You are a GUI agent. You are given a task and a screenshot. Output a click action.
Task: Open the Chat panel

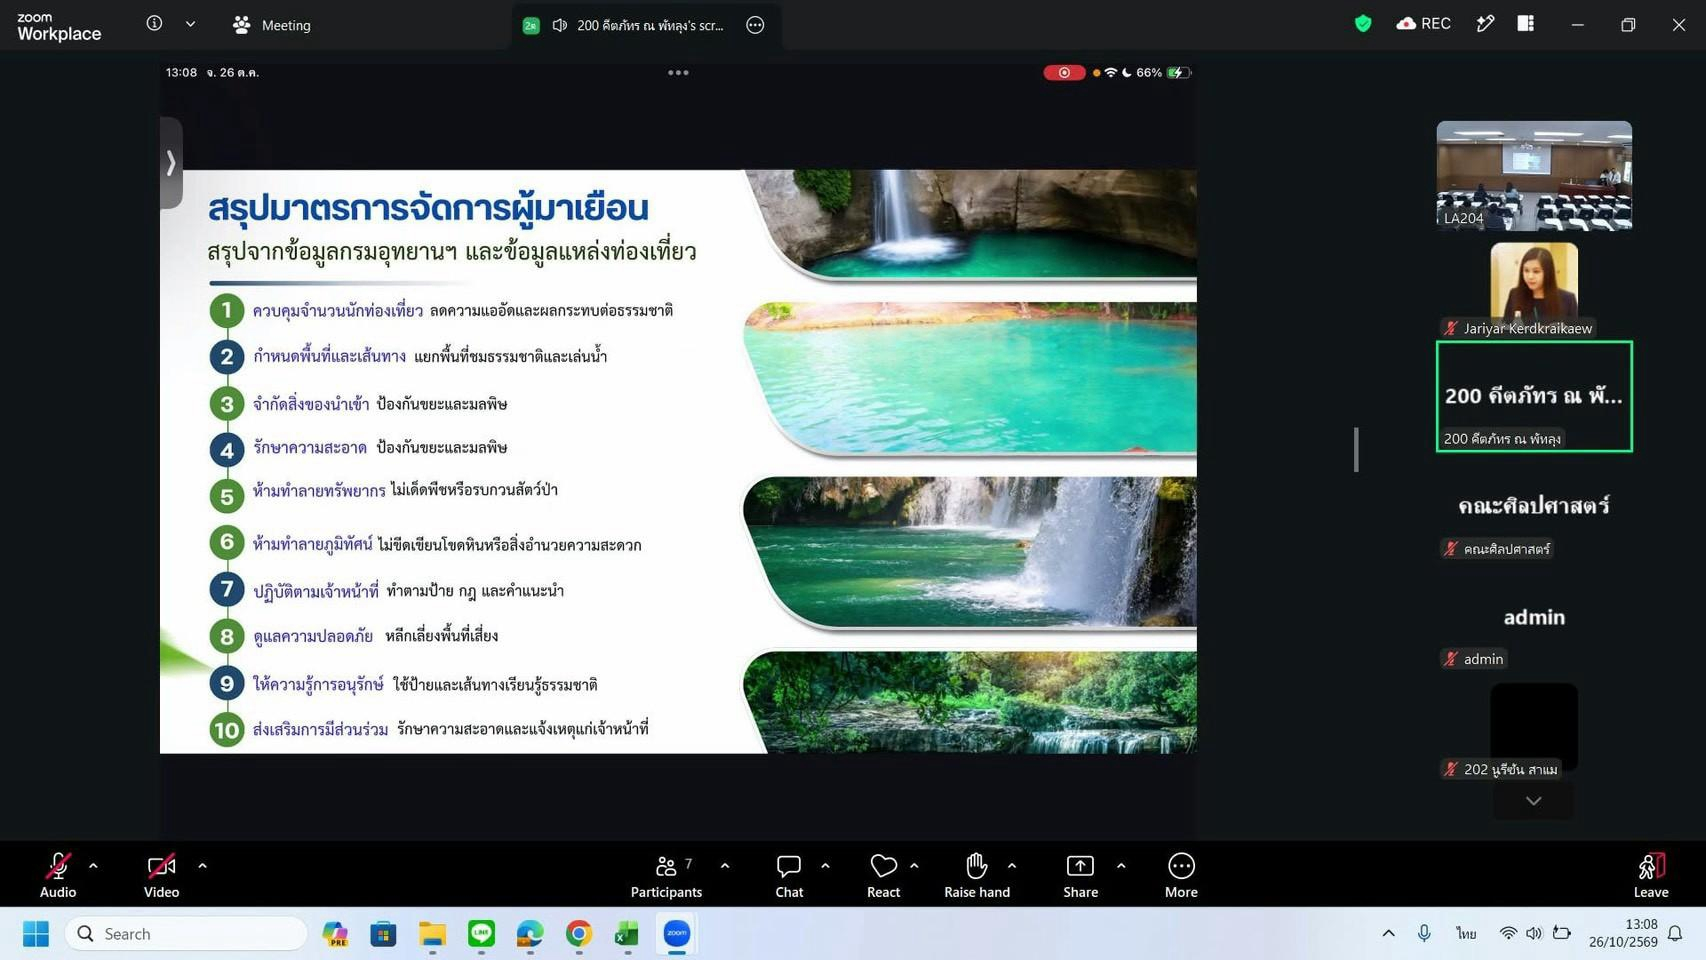[x=789, y=876]
